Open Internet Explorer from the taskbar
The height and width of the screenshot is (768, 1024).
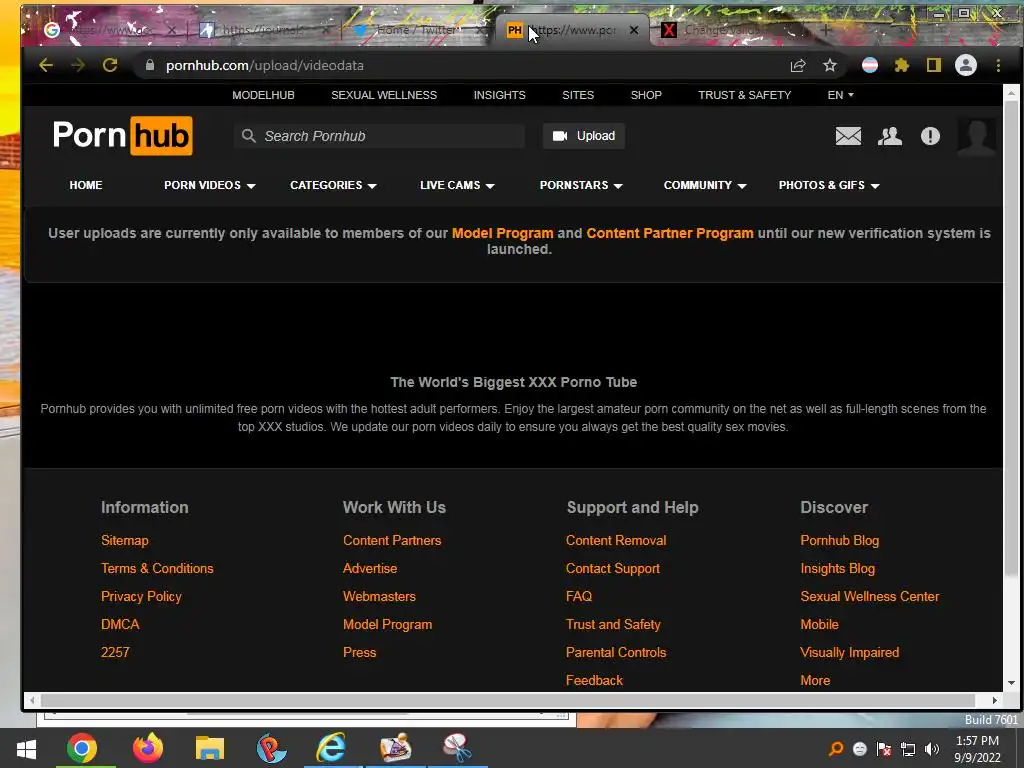(x=331, y=748)
